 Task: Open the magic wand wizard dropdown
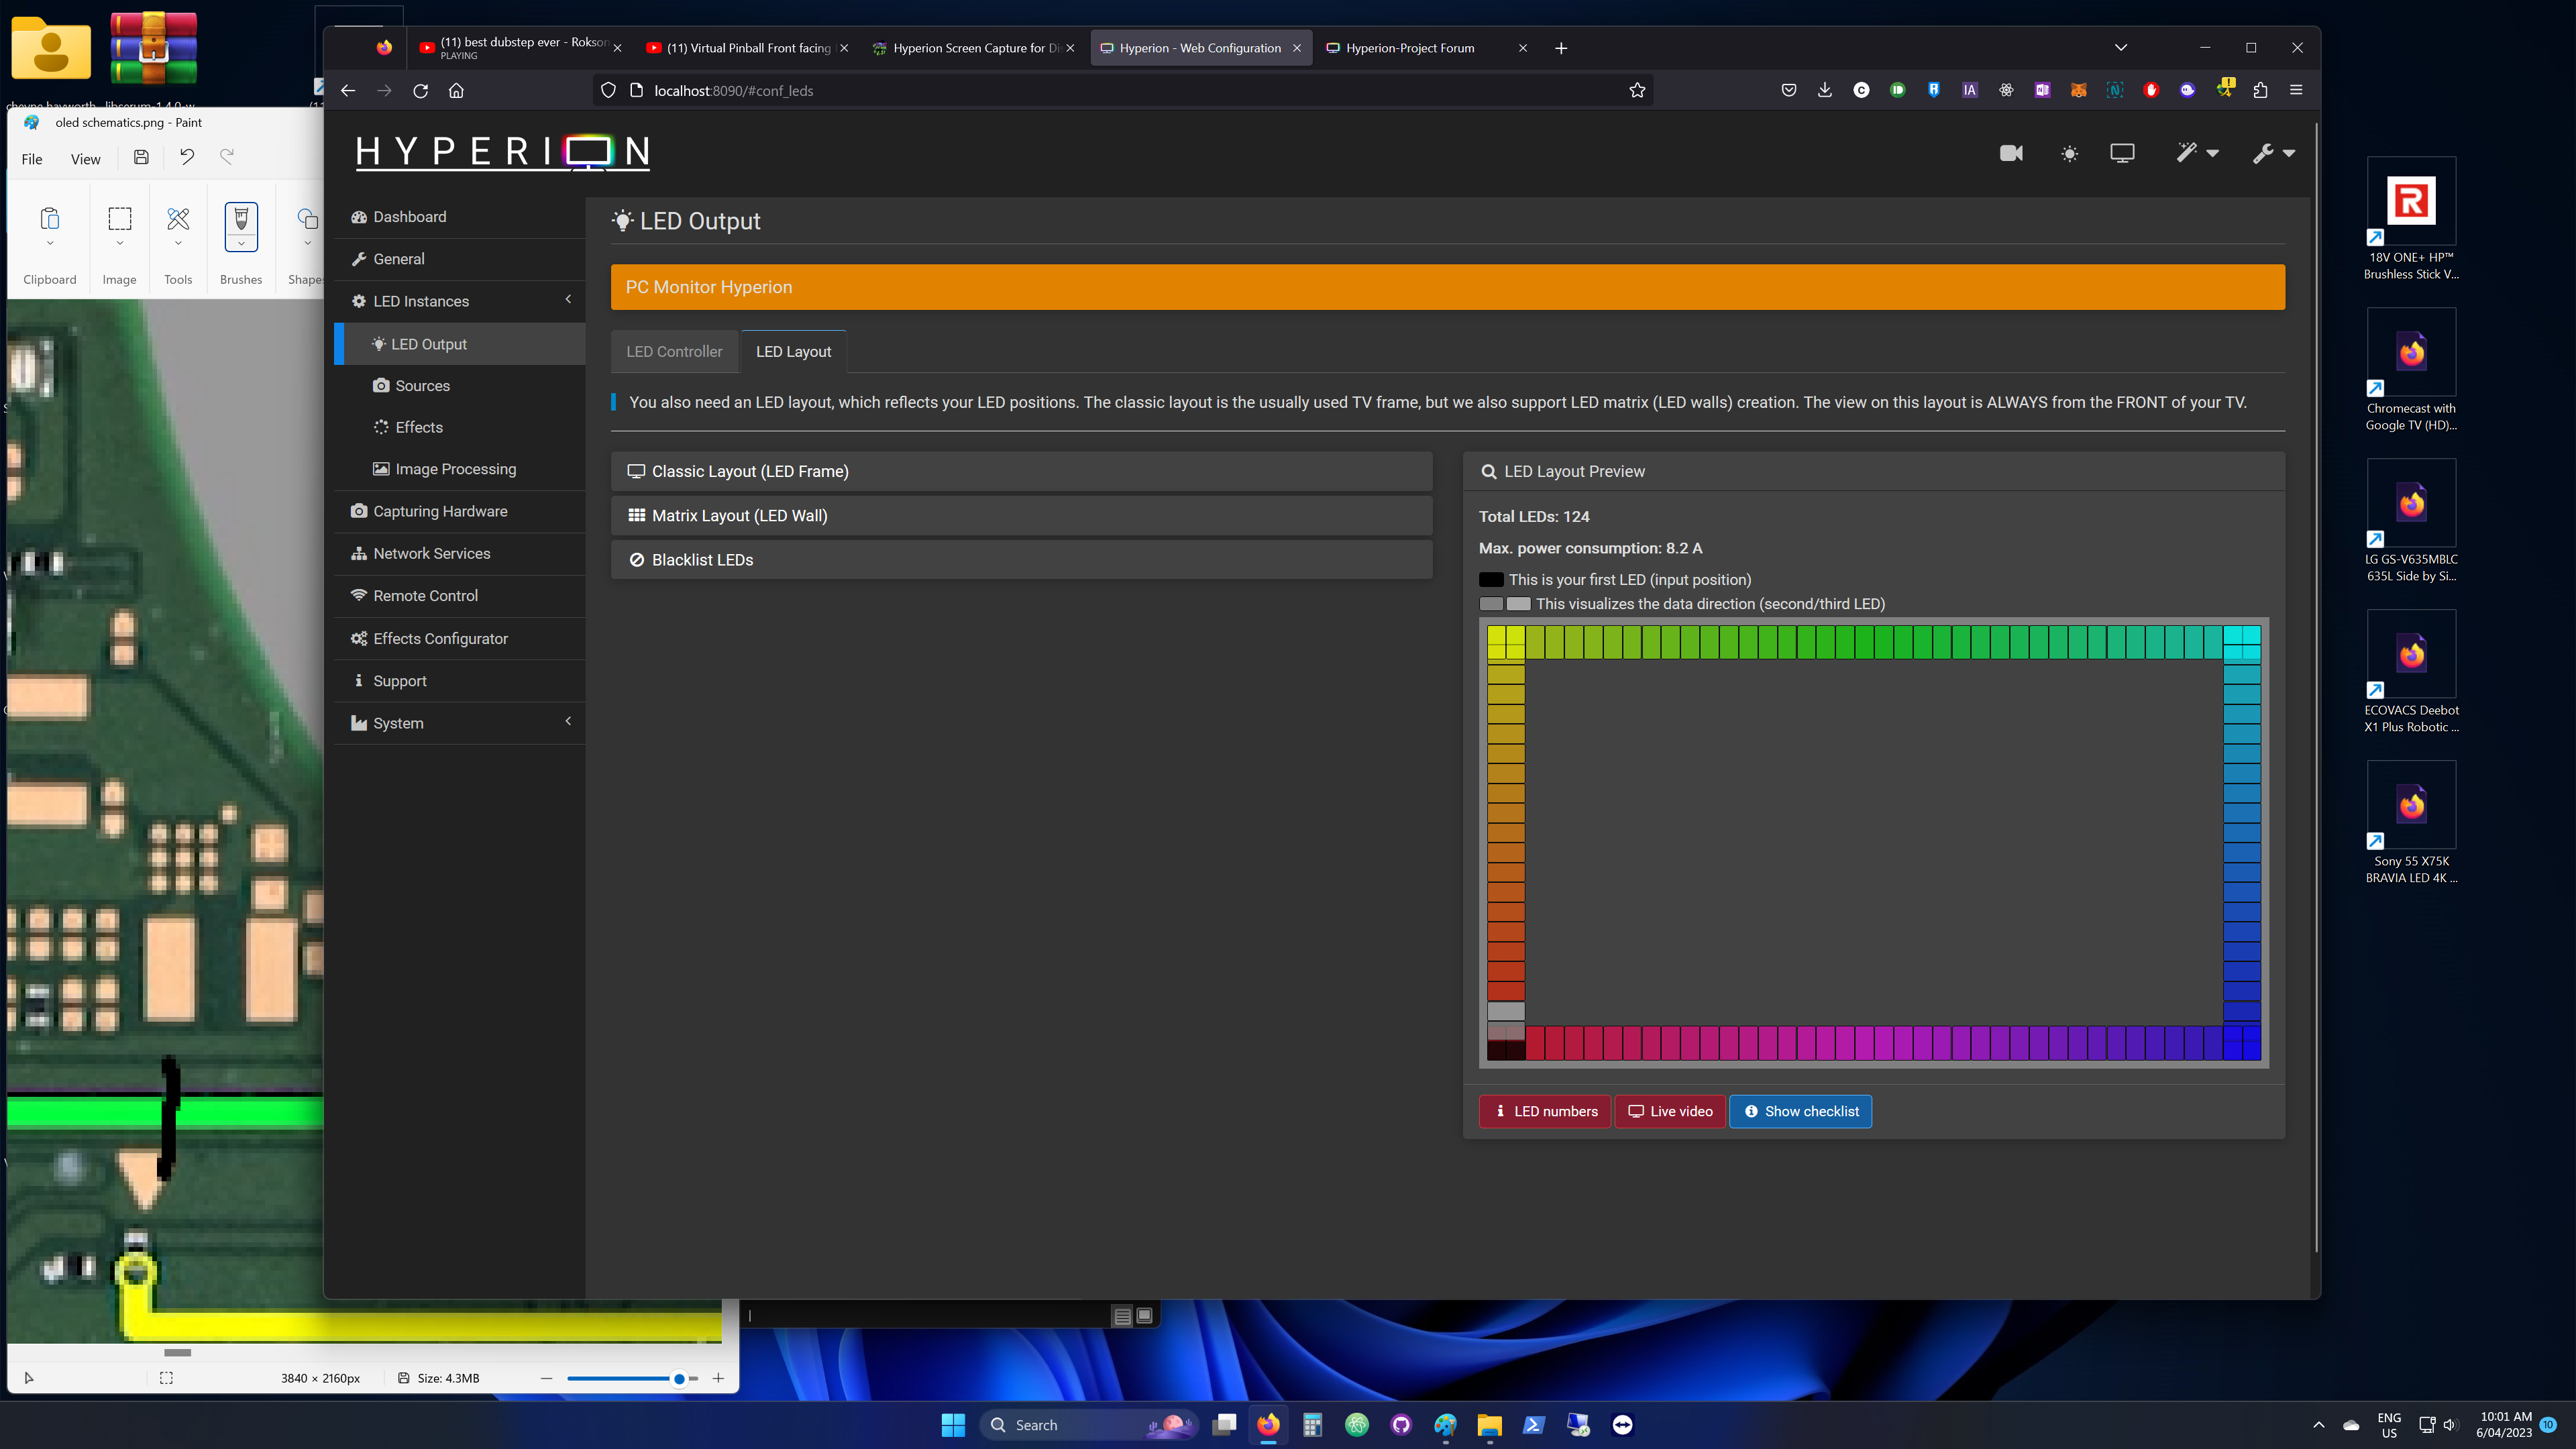pos(2197,153)
